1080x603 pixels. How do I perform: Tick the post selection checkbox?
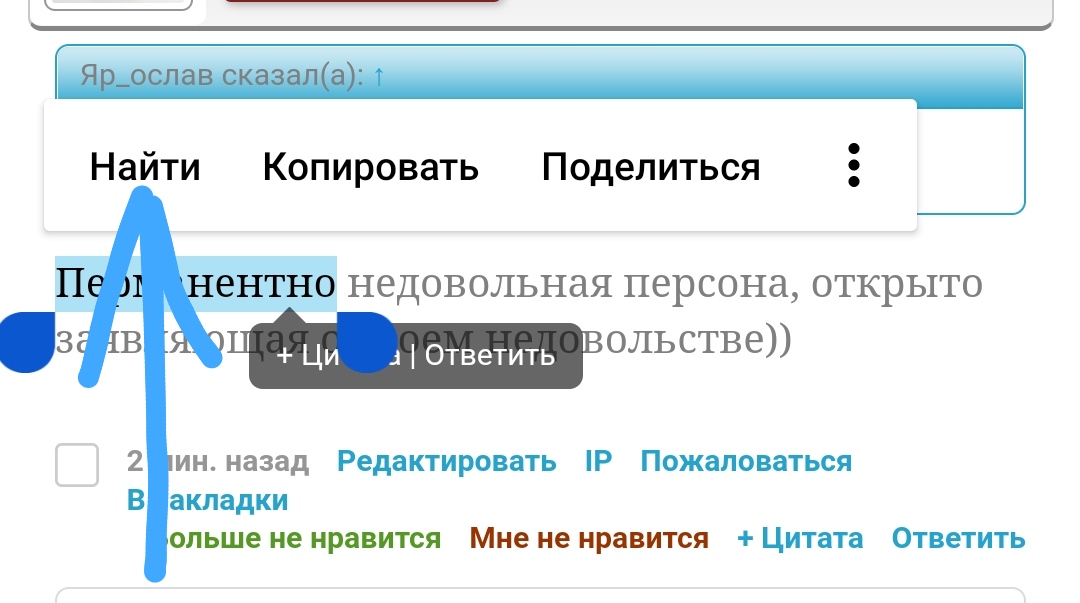click(77, 465)
